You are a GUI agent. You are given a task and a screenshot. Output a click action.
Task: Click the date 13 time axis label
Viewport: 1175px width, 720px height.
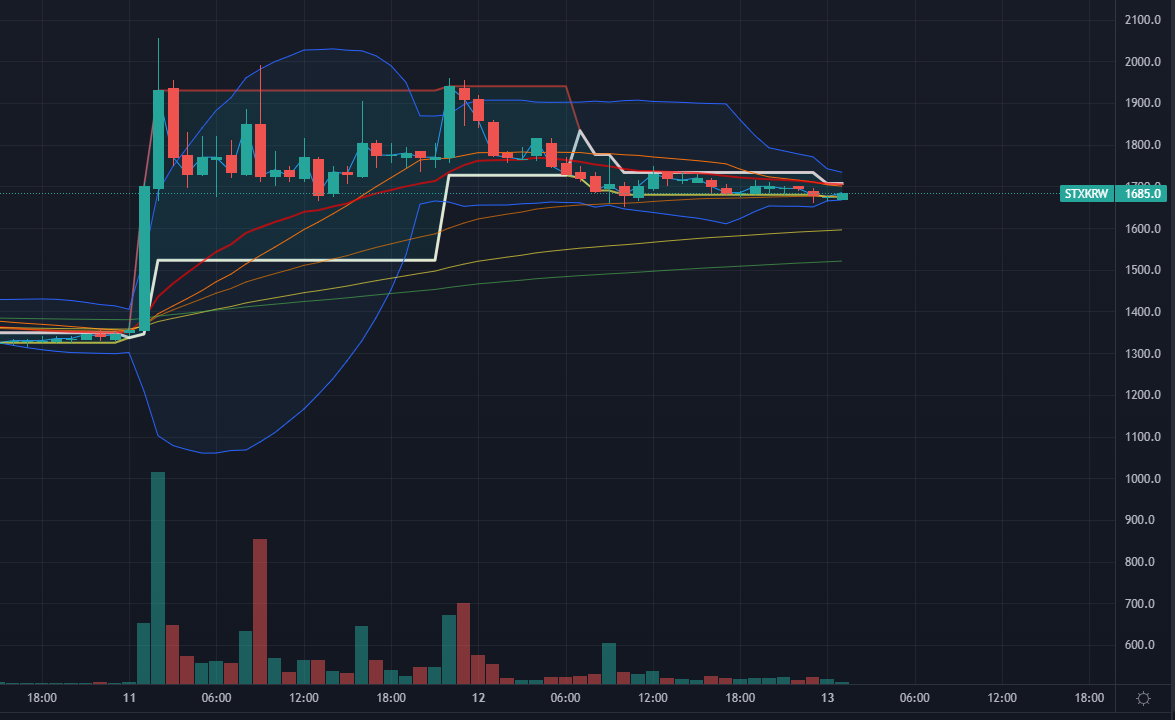827,698
